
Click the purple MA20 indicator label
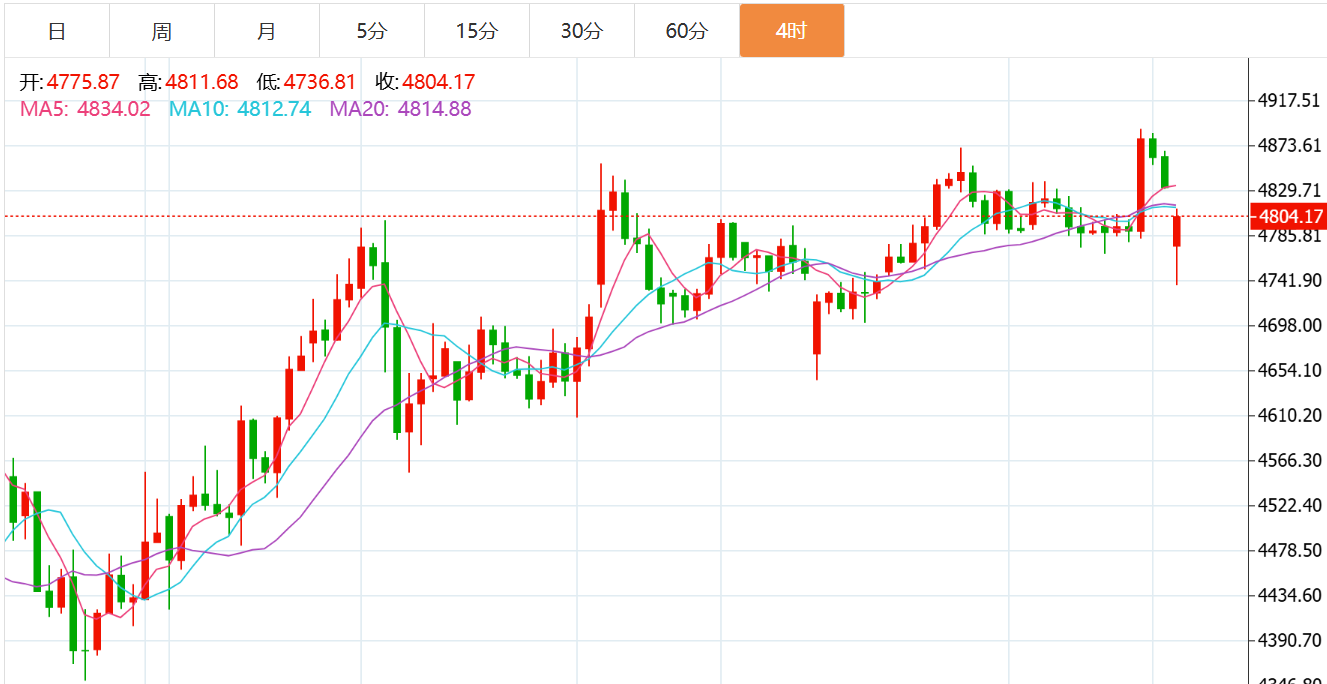[400, 109]
